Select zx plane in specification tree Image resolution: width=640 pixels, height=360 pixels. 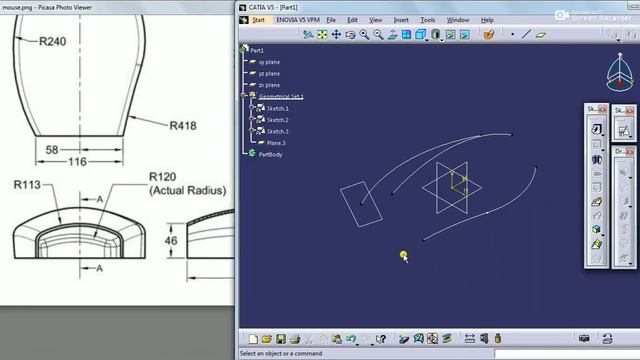(x=269, y=85)
